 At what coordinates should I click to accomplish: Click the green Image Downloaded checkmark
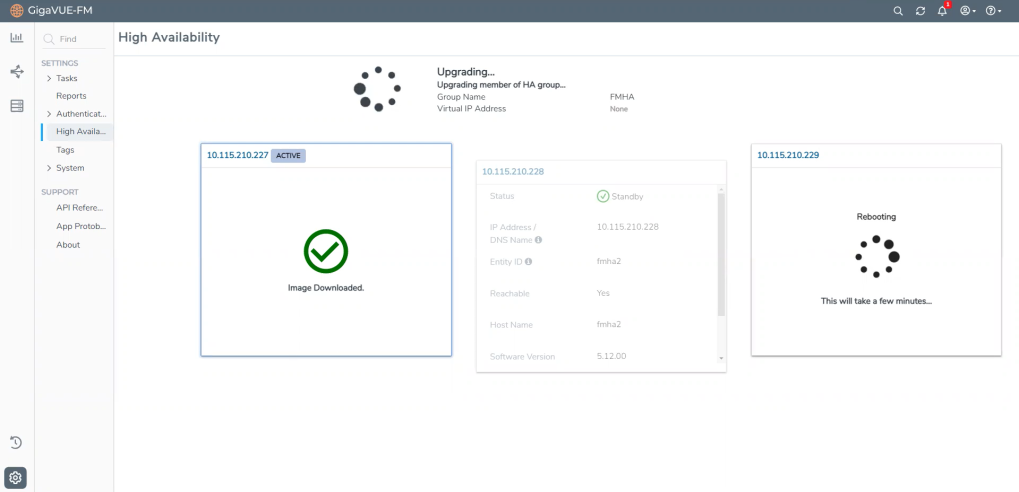coord(326,251)
